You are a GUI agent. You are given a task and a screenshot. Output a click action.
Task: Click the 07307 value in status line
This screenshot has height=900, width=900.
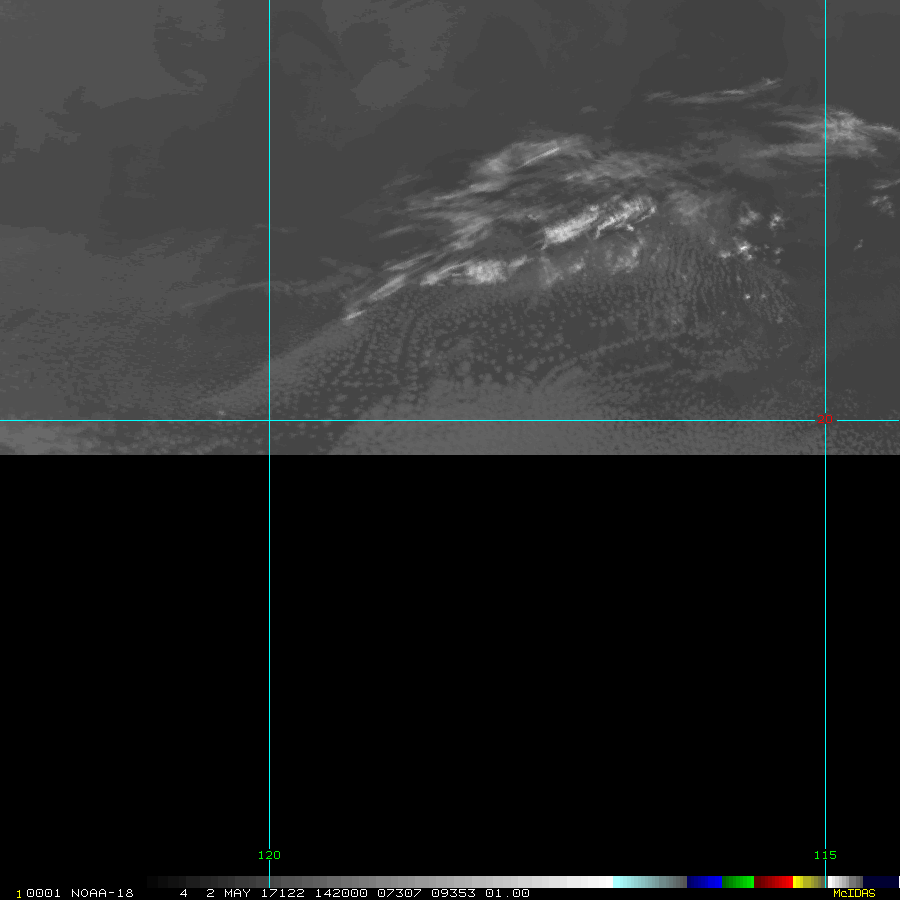(x=398, y=893)
